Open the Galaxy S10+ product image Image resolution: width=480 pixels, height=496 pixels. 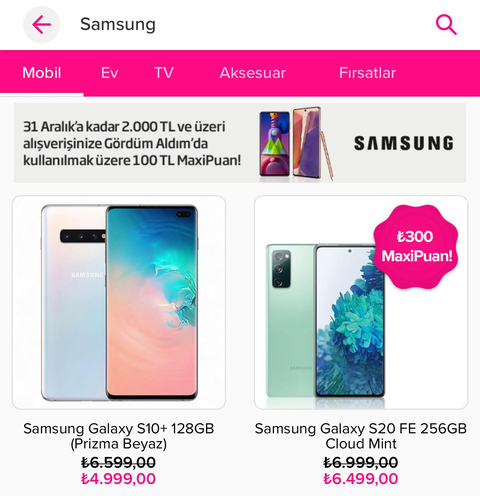(119, 302)
